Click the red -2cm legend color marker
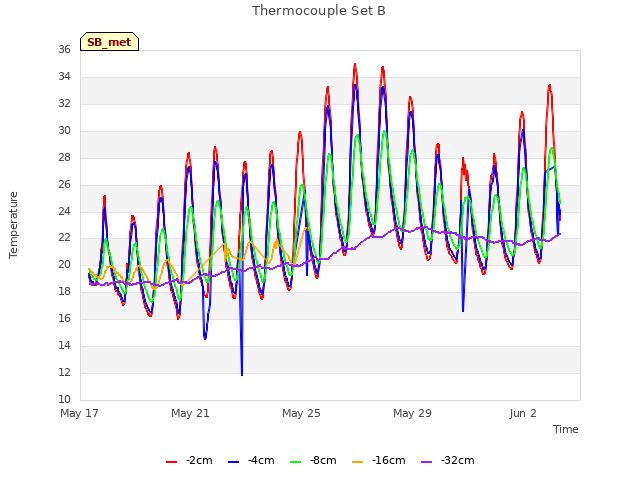 point(171,462)
